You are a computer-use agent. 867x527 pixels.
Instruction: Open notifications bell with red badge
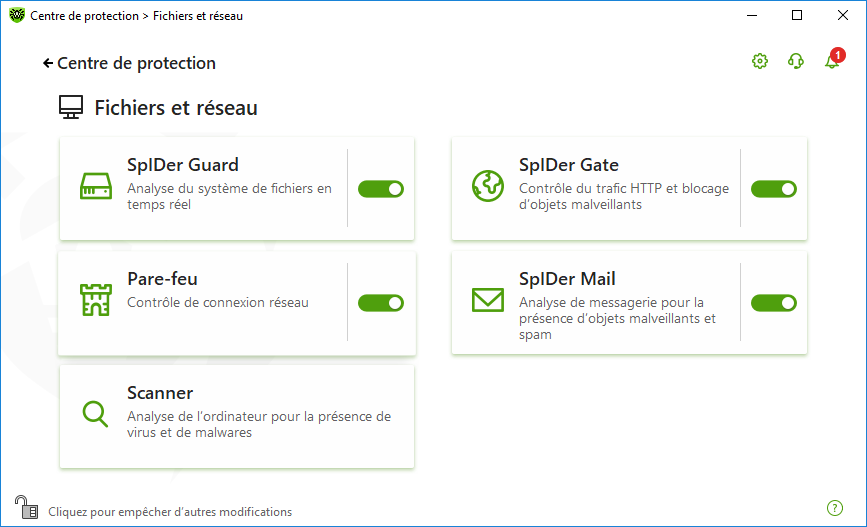tap(834, 59)
